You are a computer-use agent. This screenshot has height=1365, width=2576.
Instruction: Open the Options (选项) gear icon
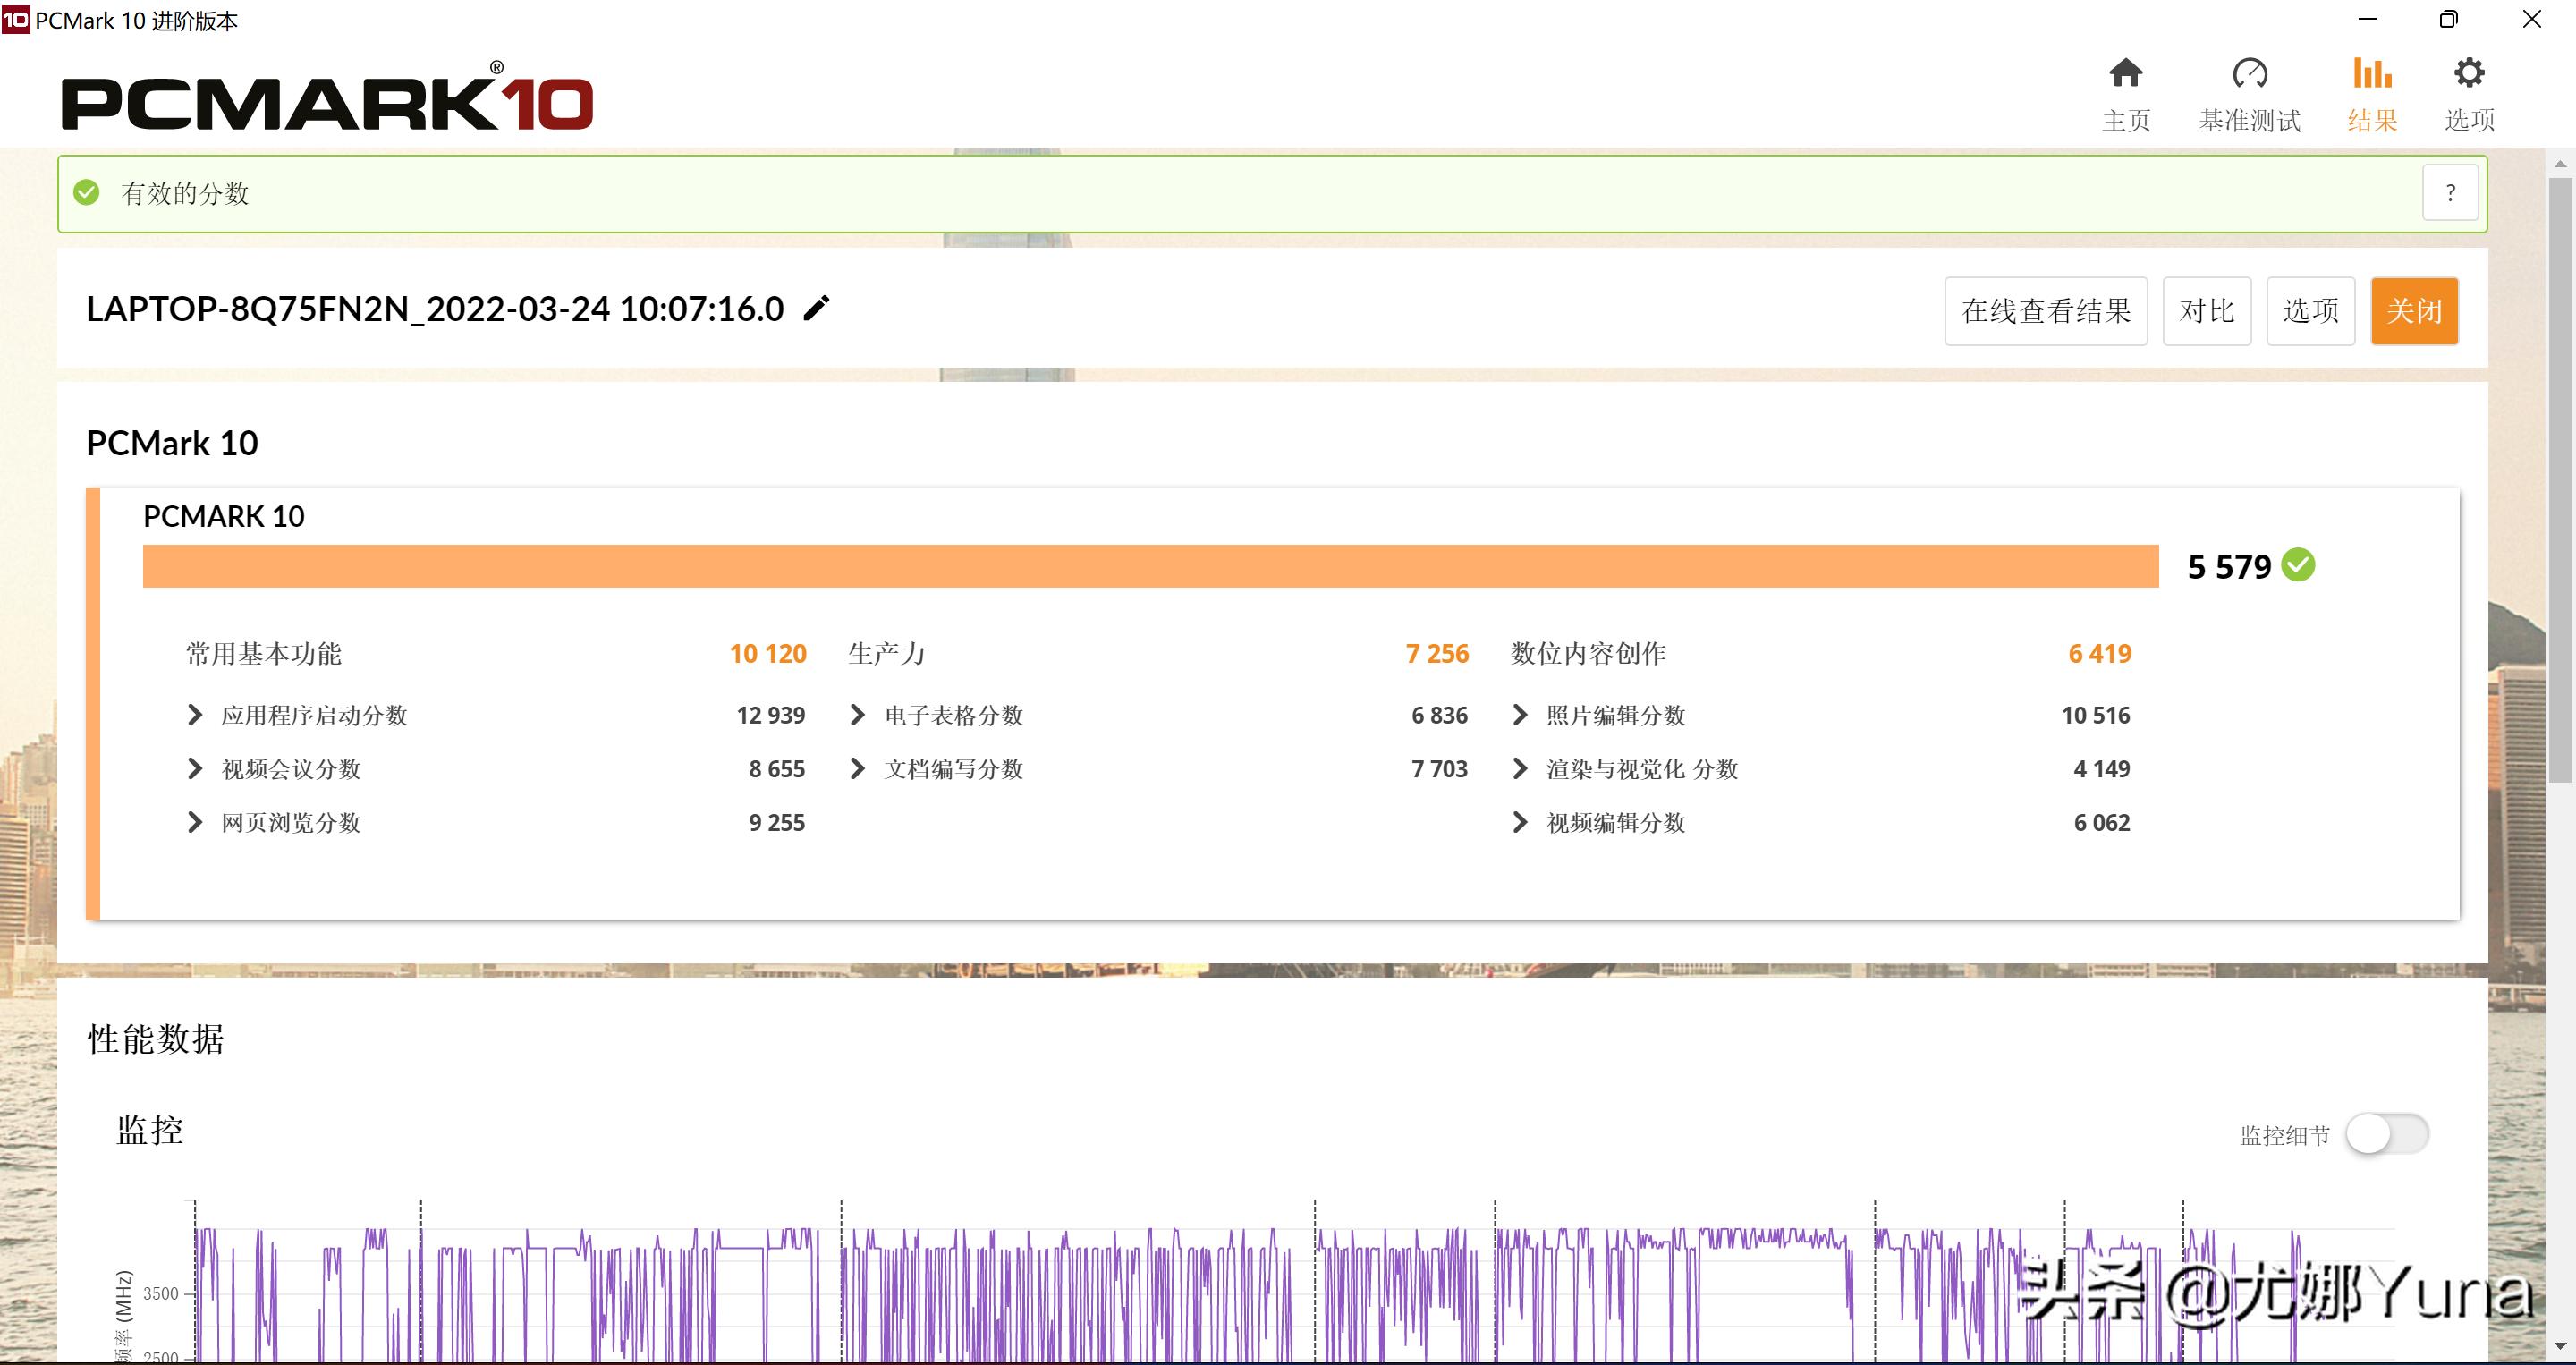point(2469,73)
